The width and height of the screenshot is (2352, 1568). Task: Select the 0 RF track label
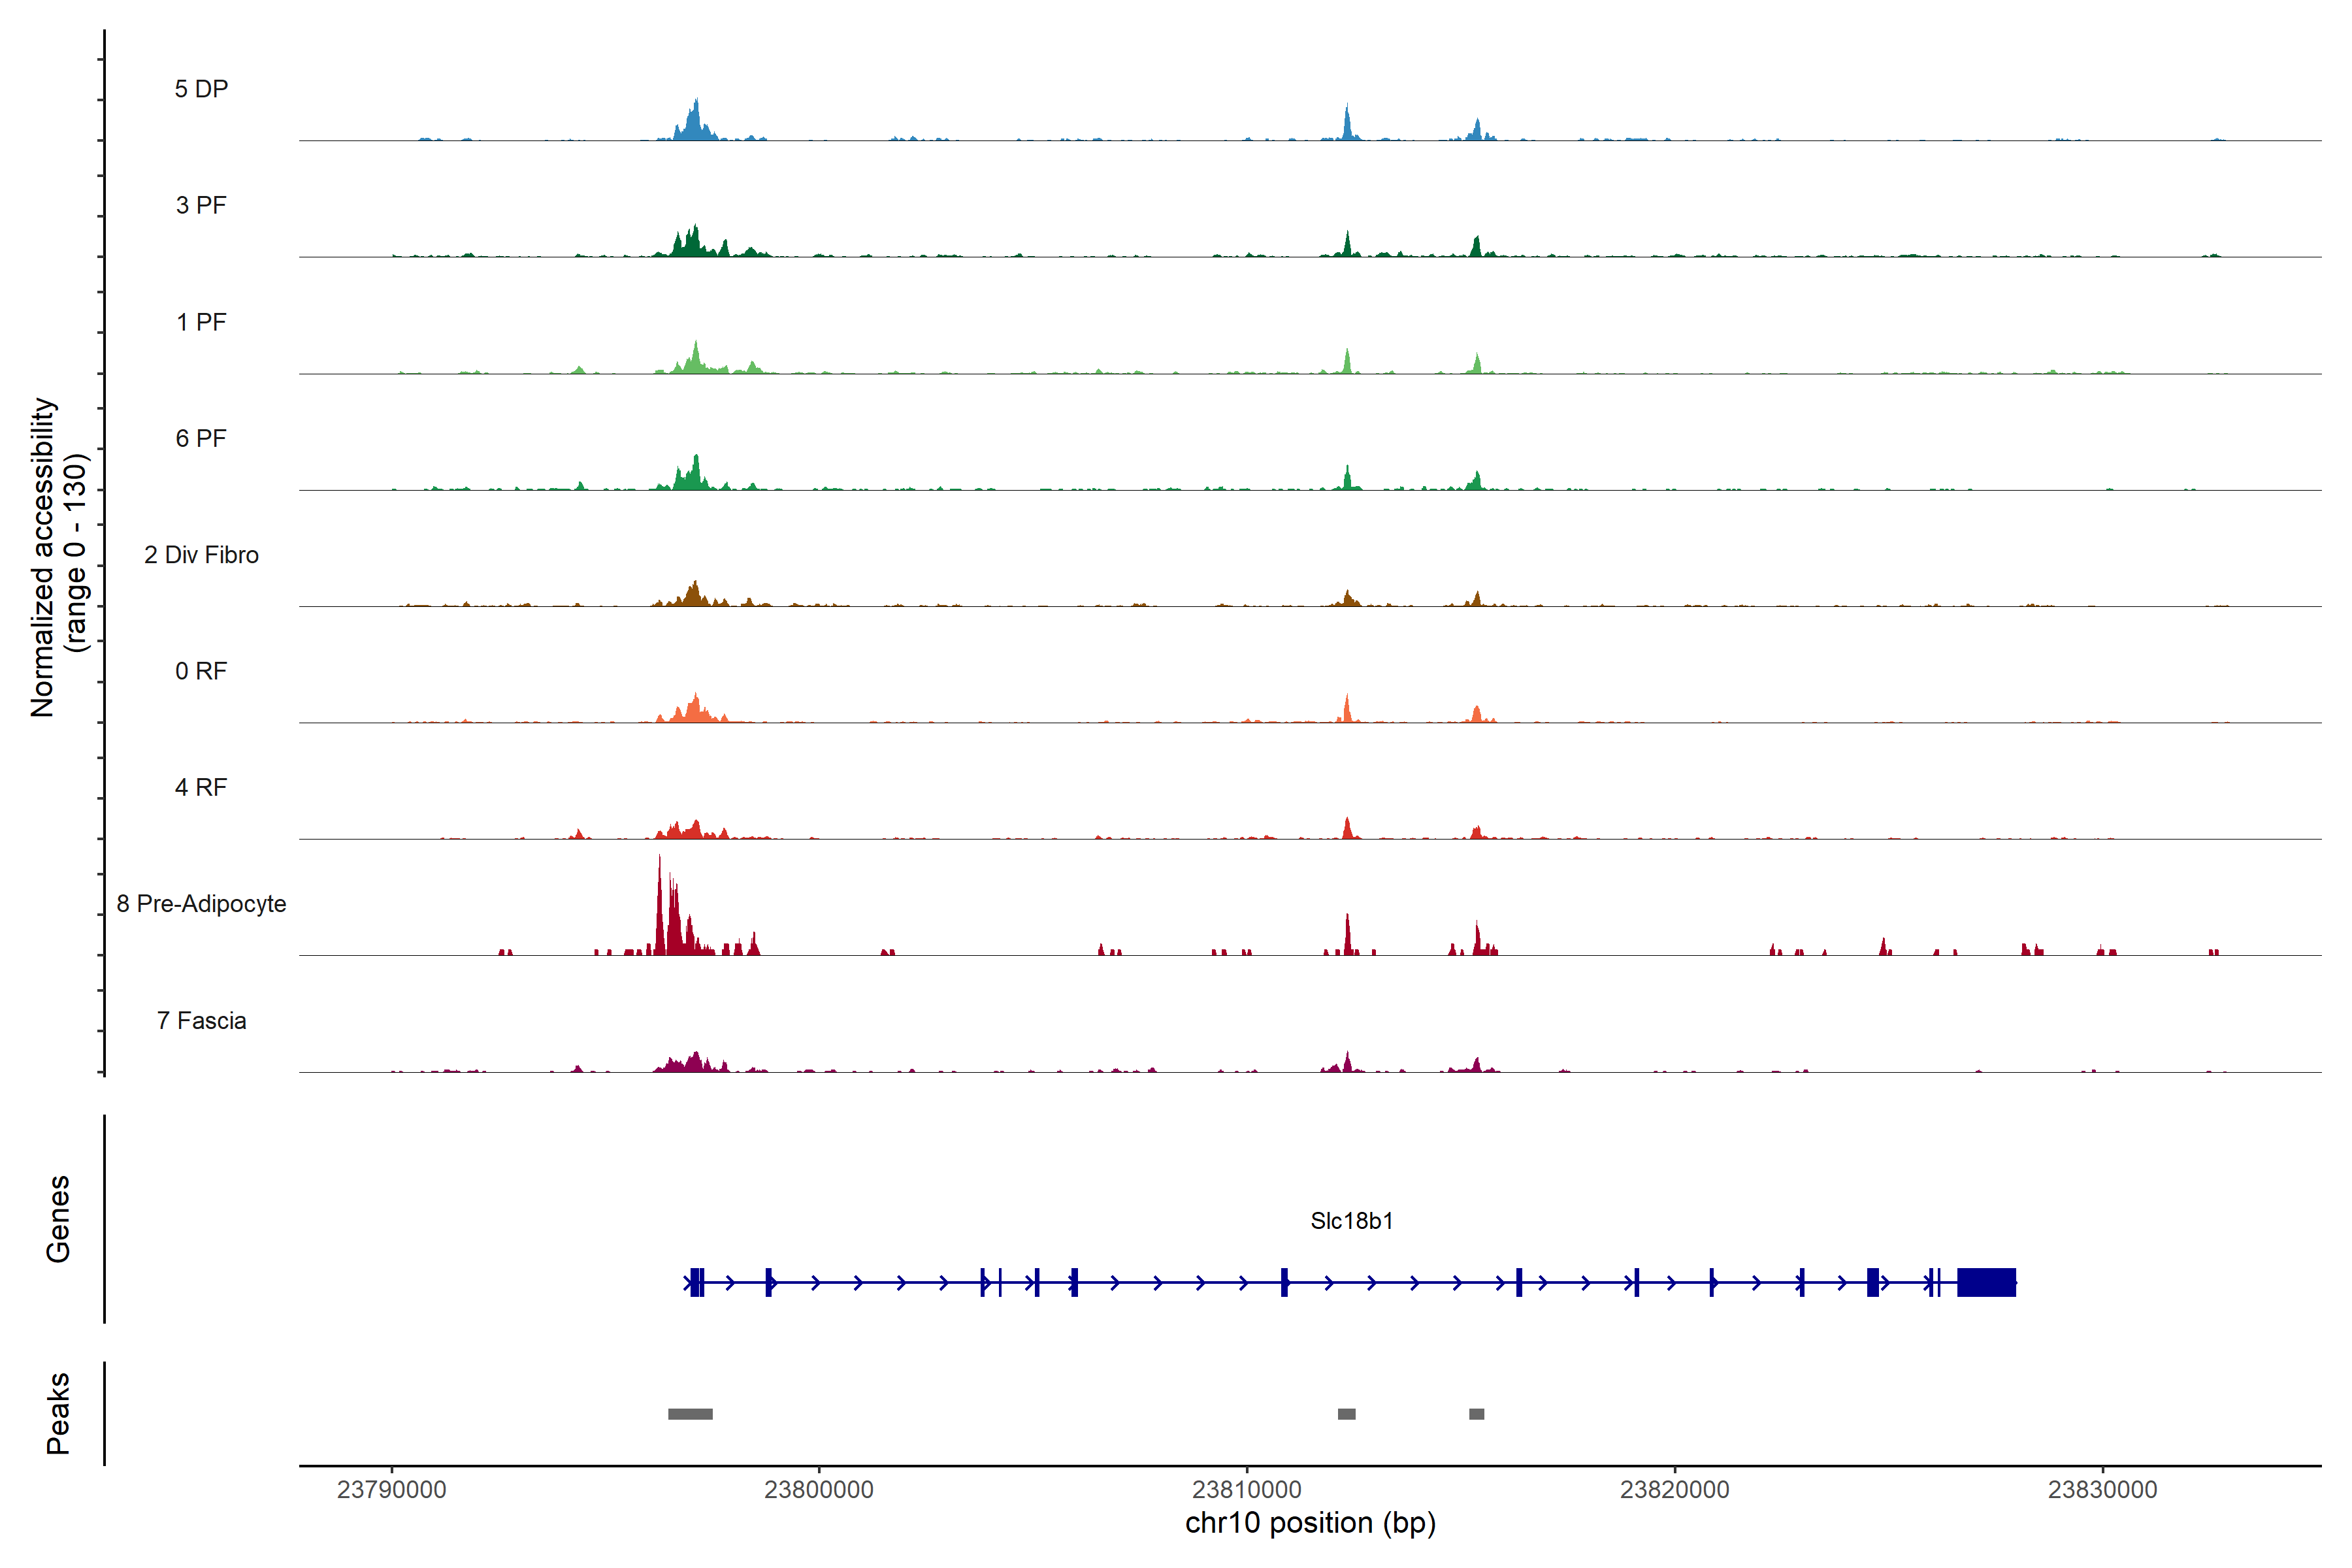point(201,671)
